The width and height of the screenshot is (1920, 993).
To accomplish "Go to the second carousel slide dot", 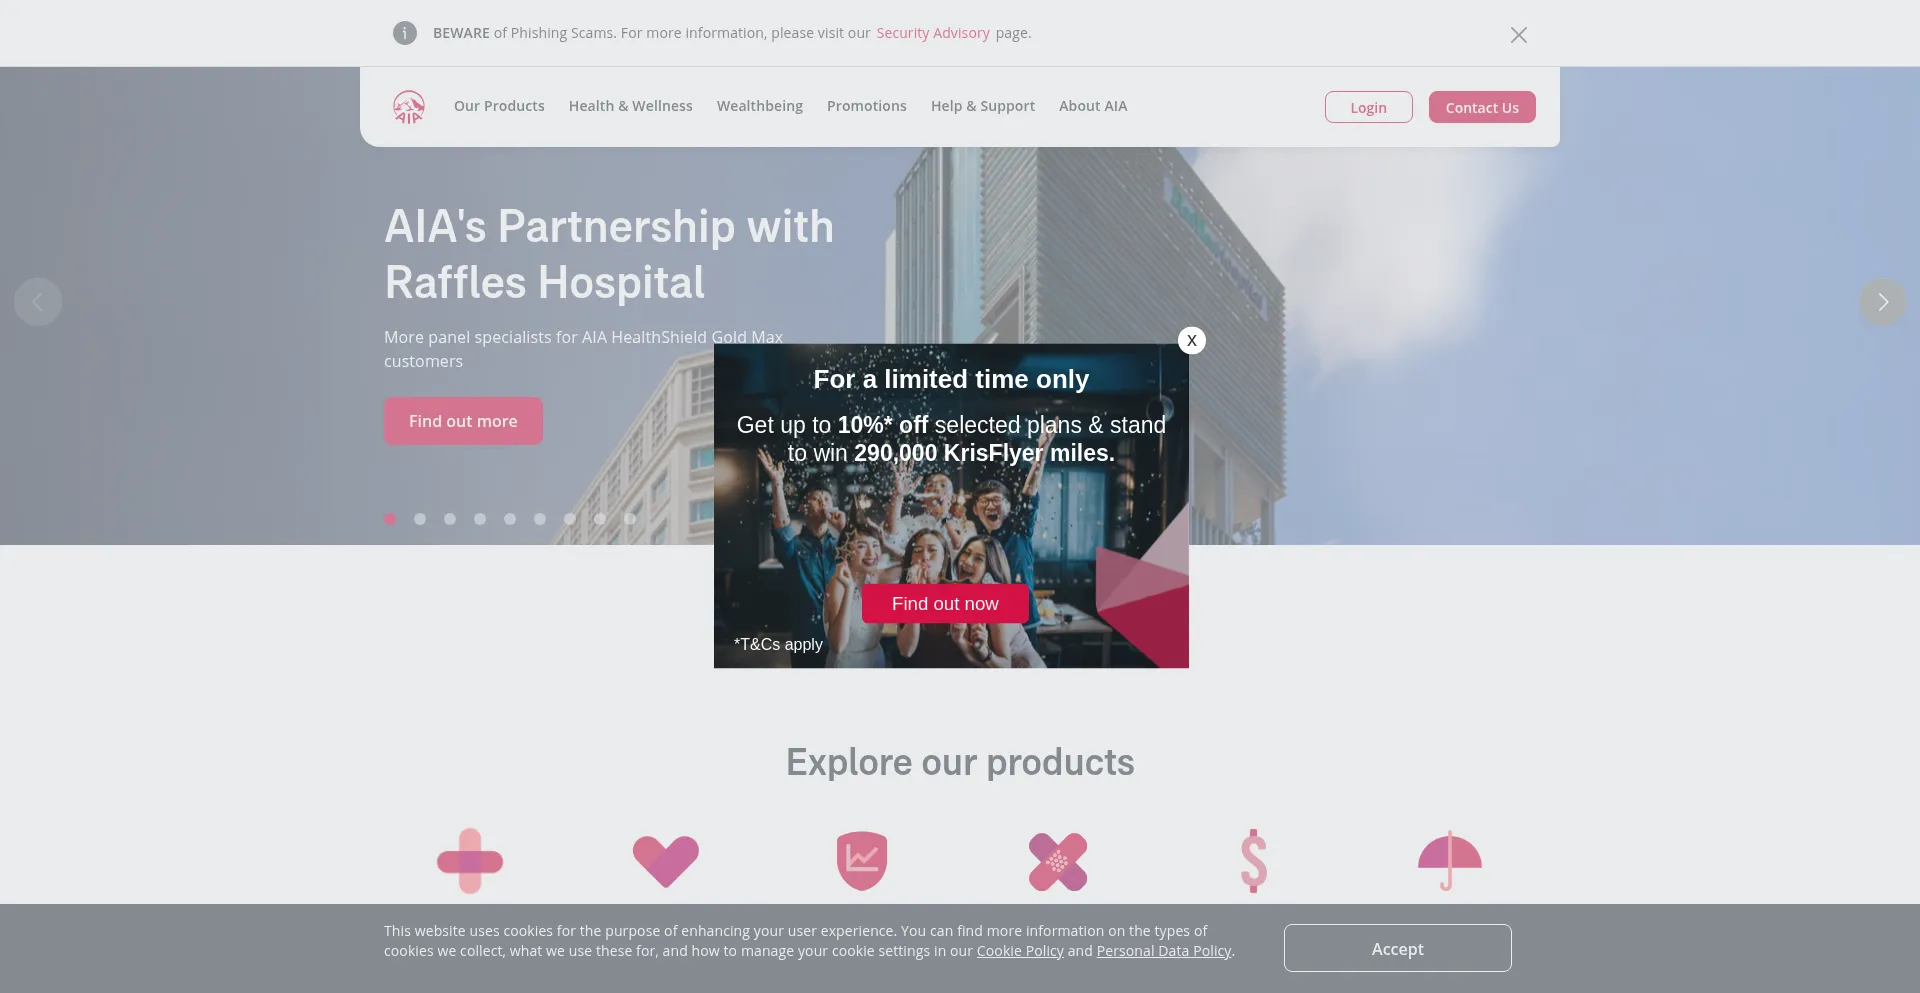I will coord(420,519).
